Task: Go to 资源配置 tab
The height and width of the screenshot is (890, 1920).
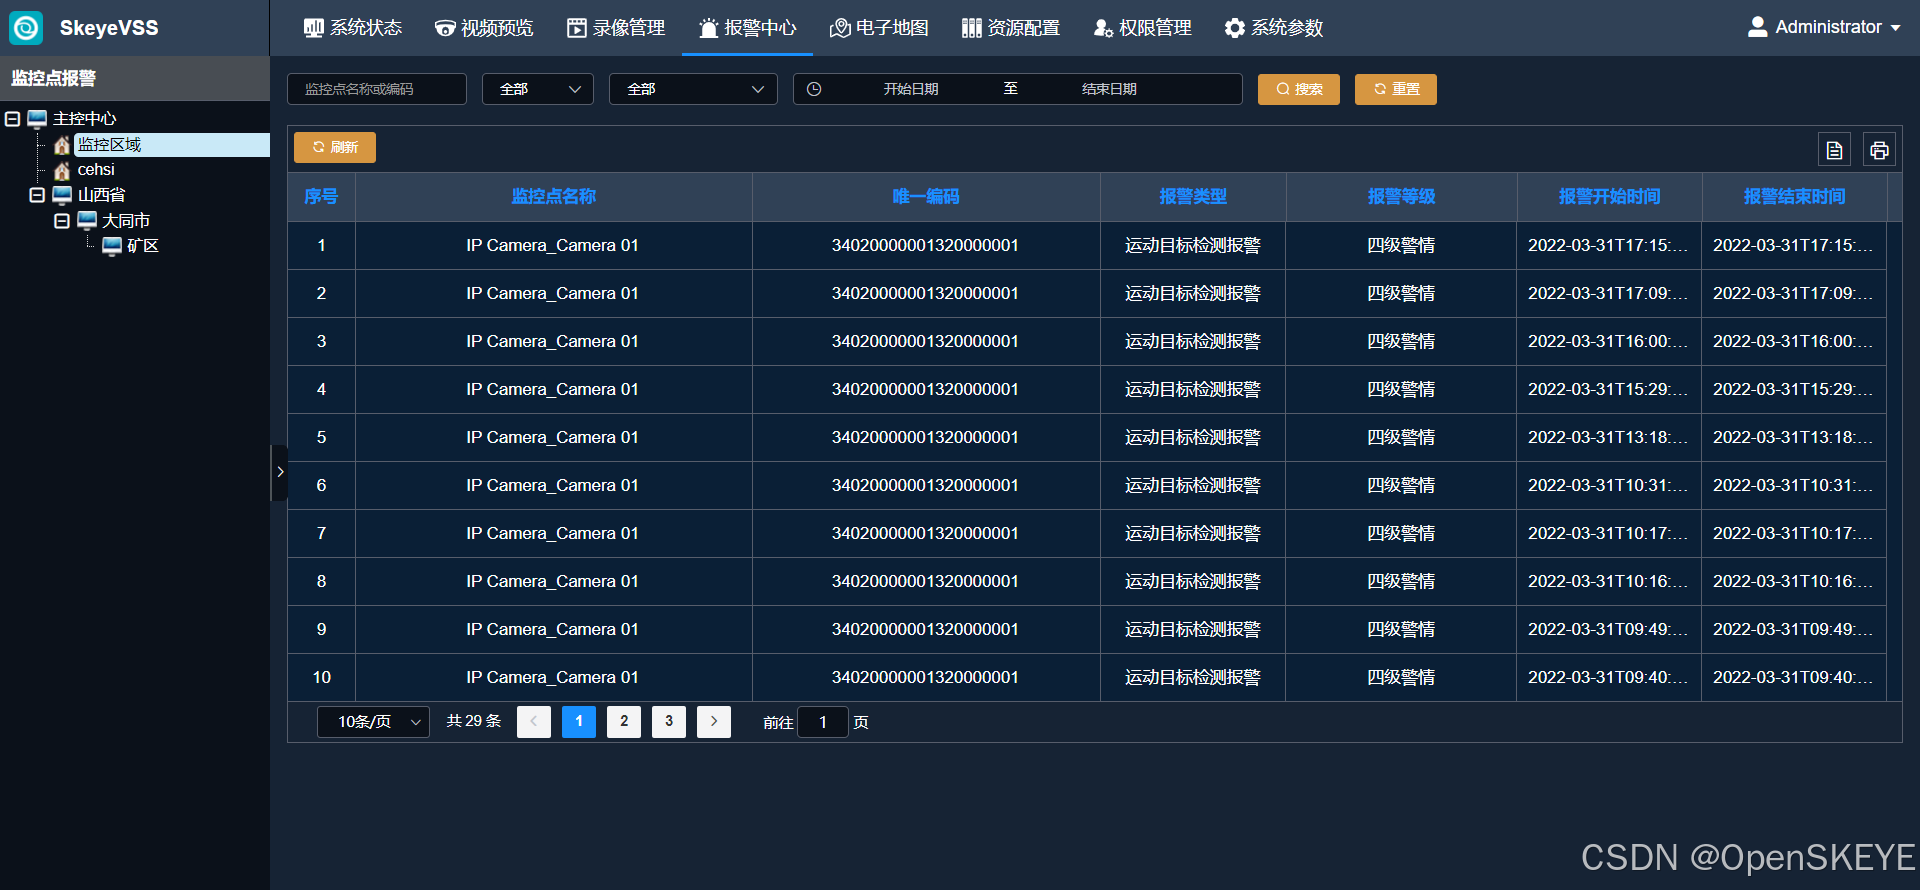Action: 1010,28
